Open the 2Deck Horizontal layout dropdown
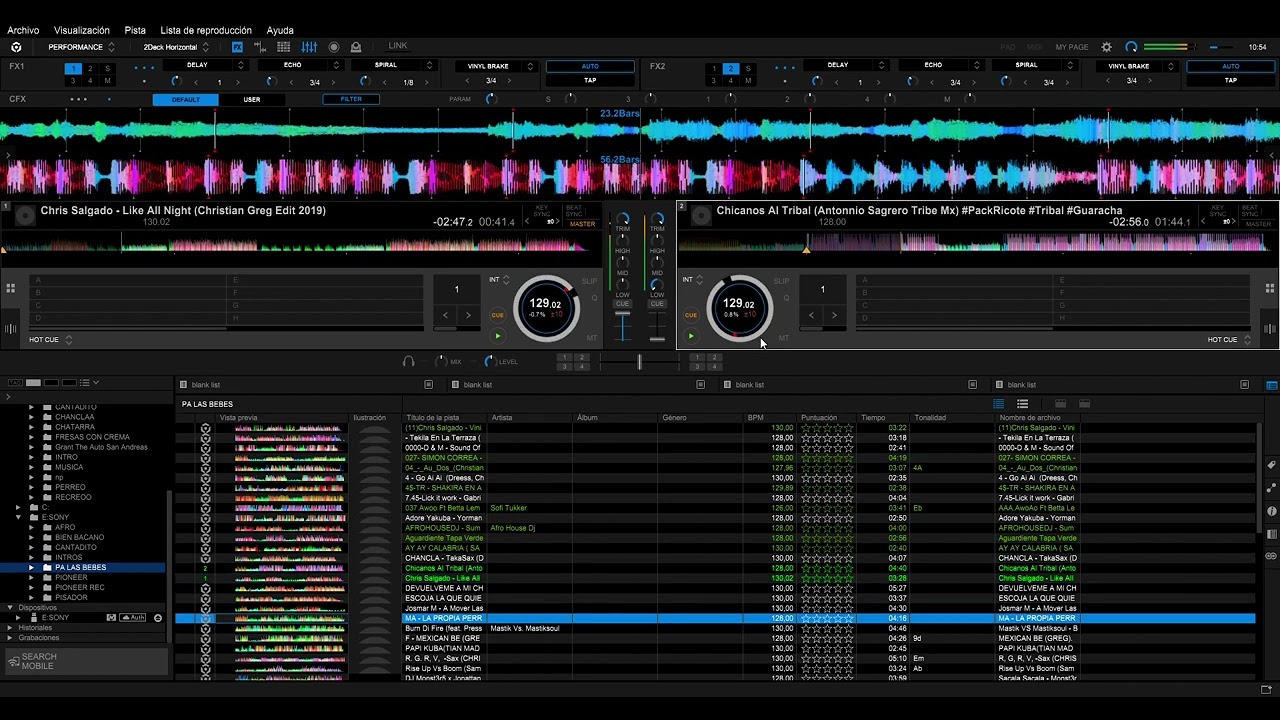This screenshot has height=720, width=1280. pos(176,47)
